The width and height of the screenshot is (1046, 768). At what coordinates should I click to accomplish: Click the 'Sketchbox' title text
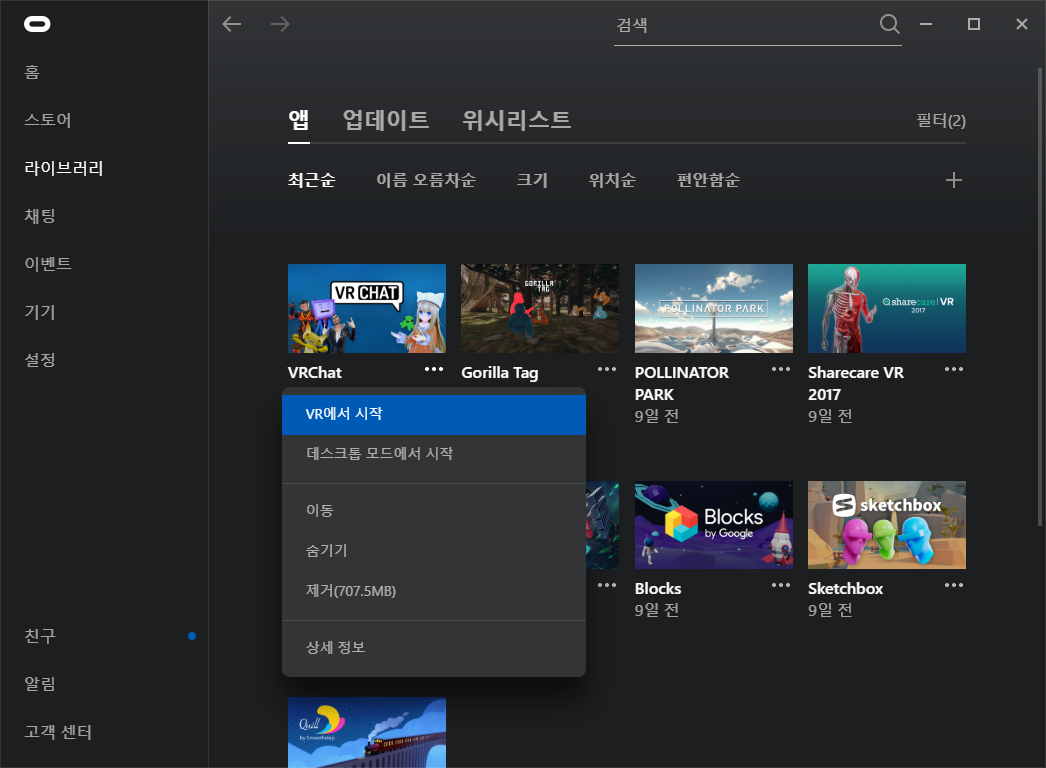point(845,589)
